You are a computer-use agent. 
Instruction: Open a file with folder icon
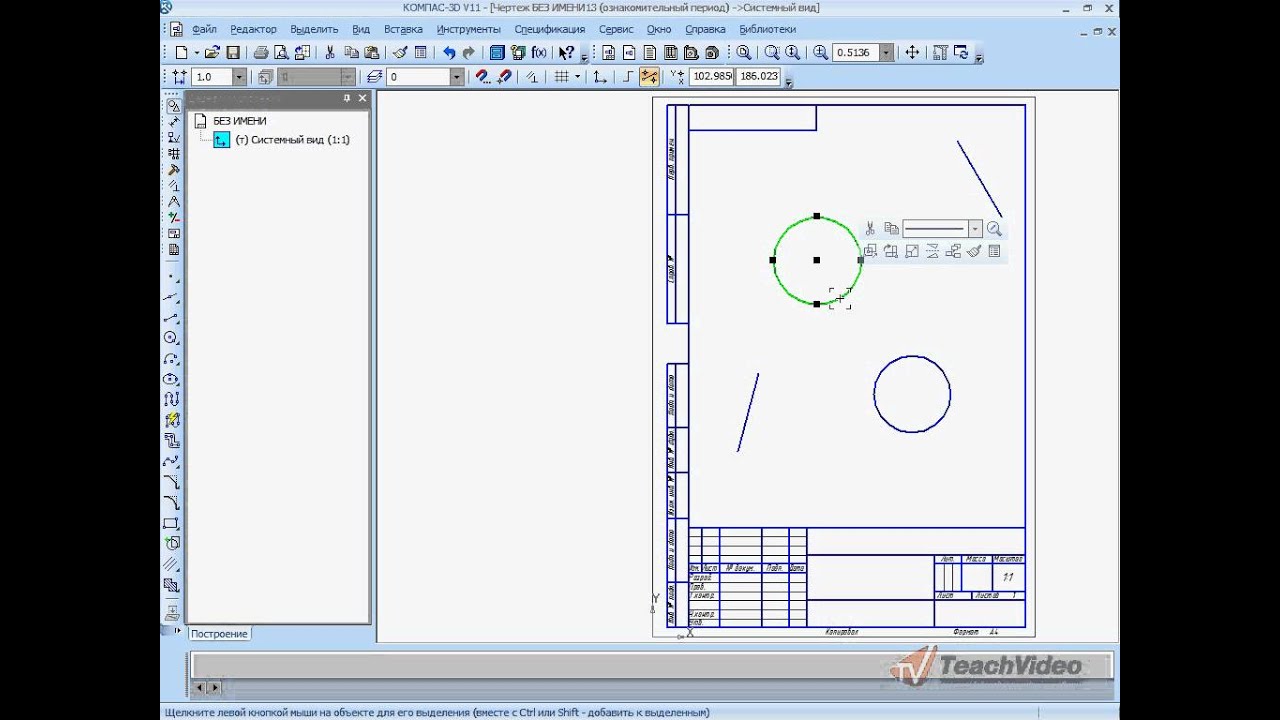pyautogui.click(x=212, y=53)
